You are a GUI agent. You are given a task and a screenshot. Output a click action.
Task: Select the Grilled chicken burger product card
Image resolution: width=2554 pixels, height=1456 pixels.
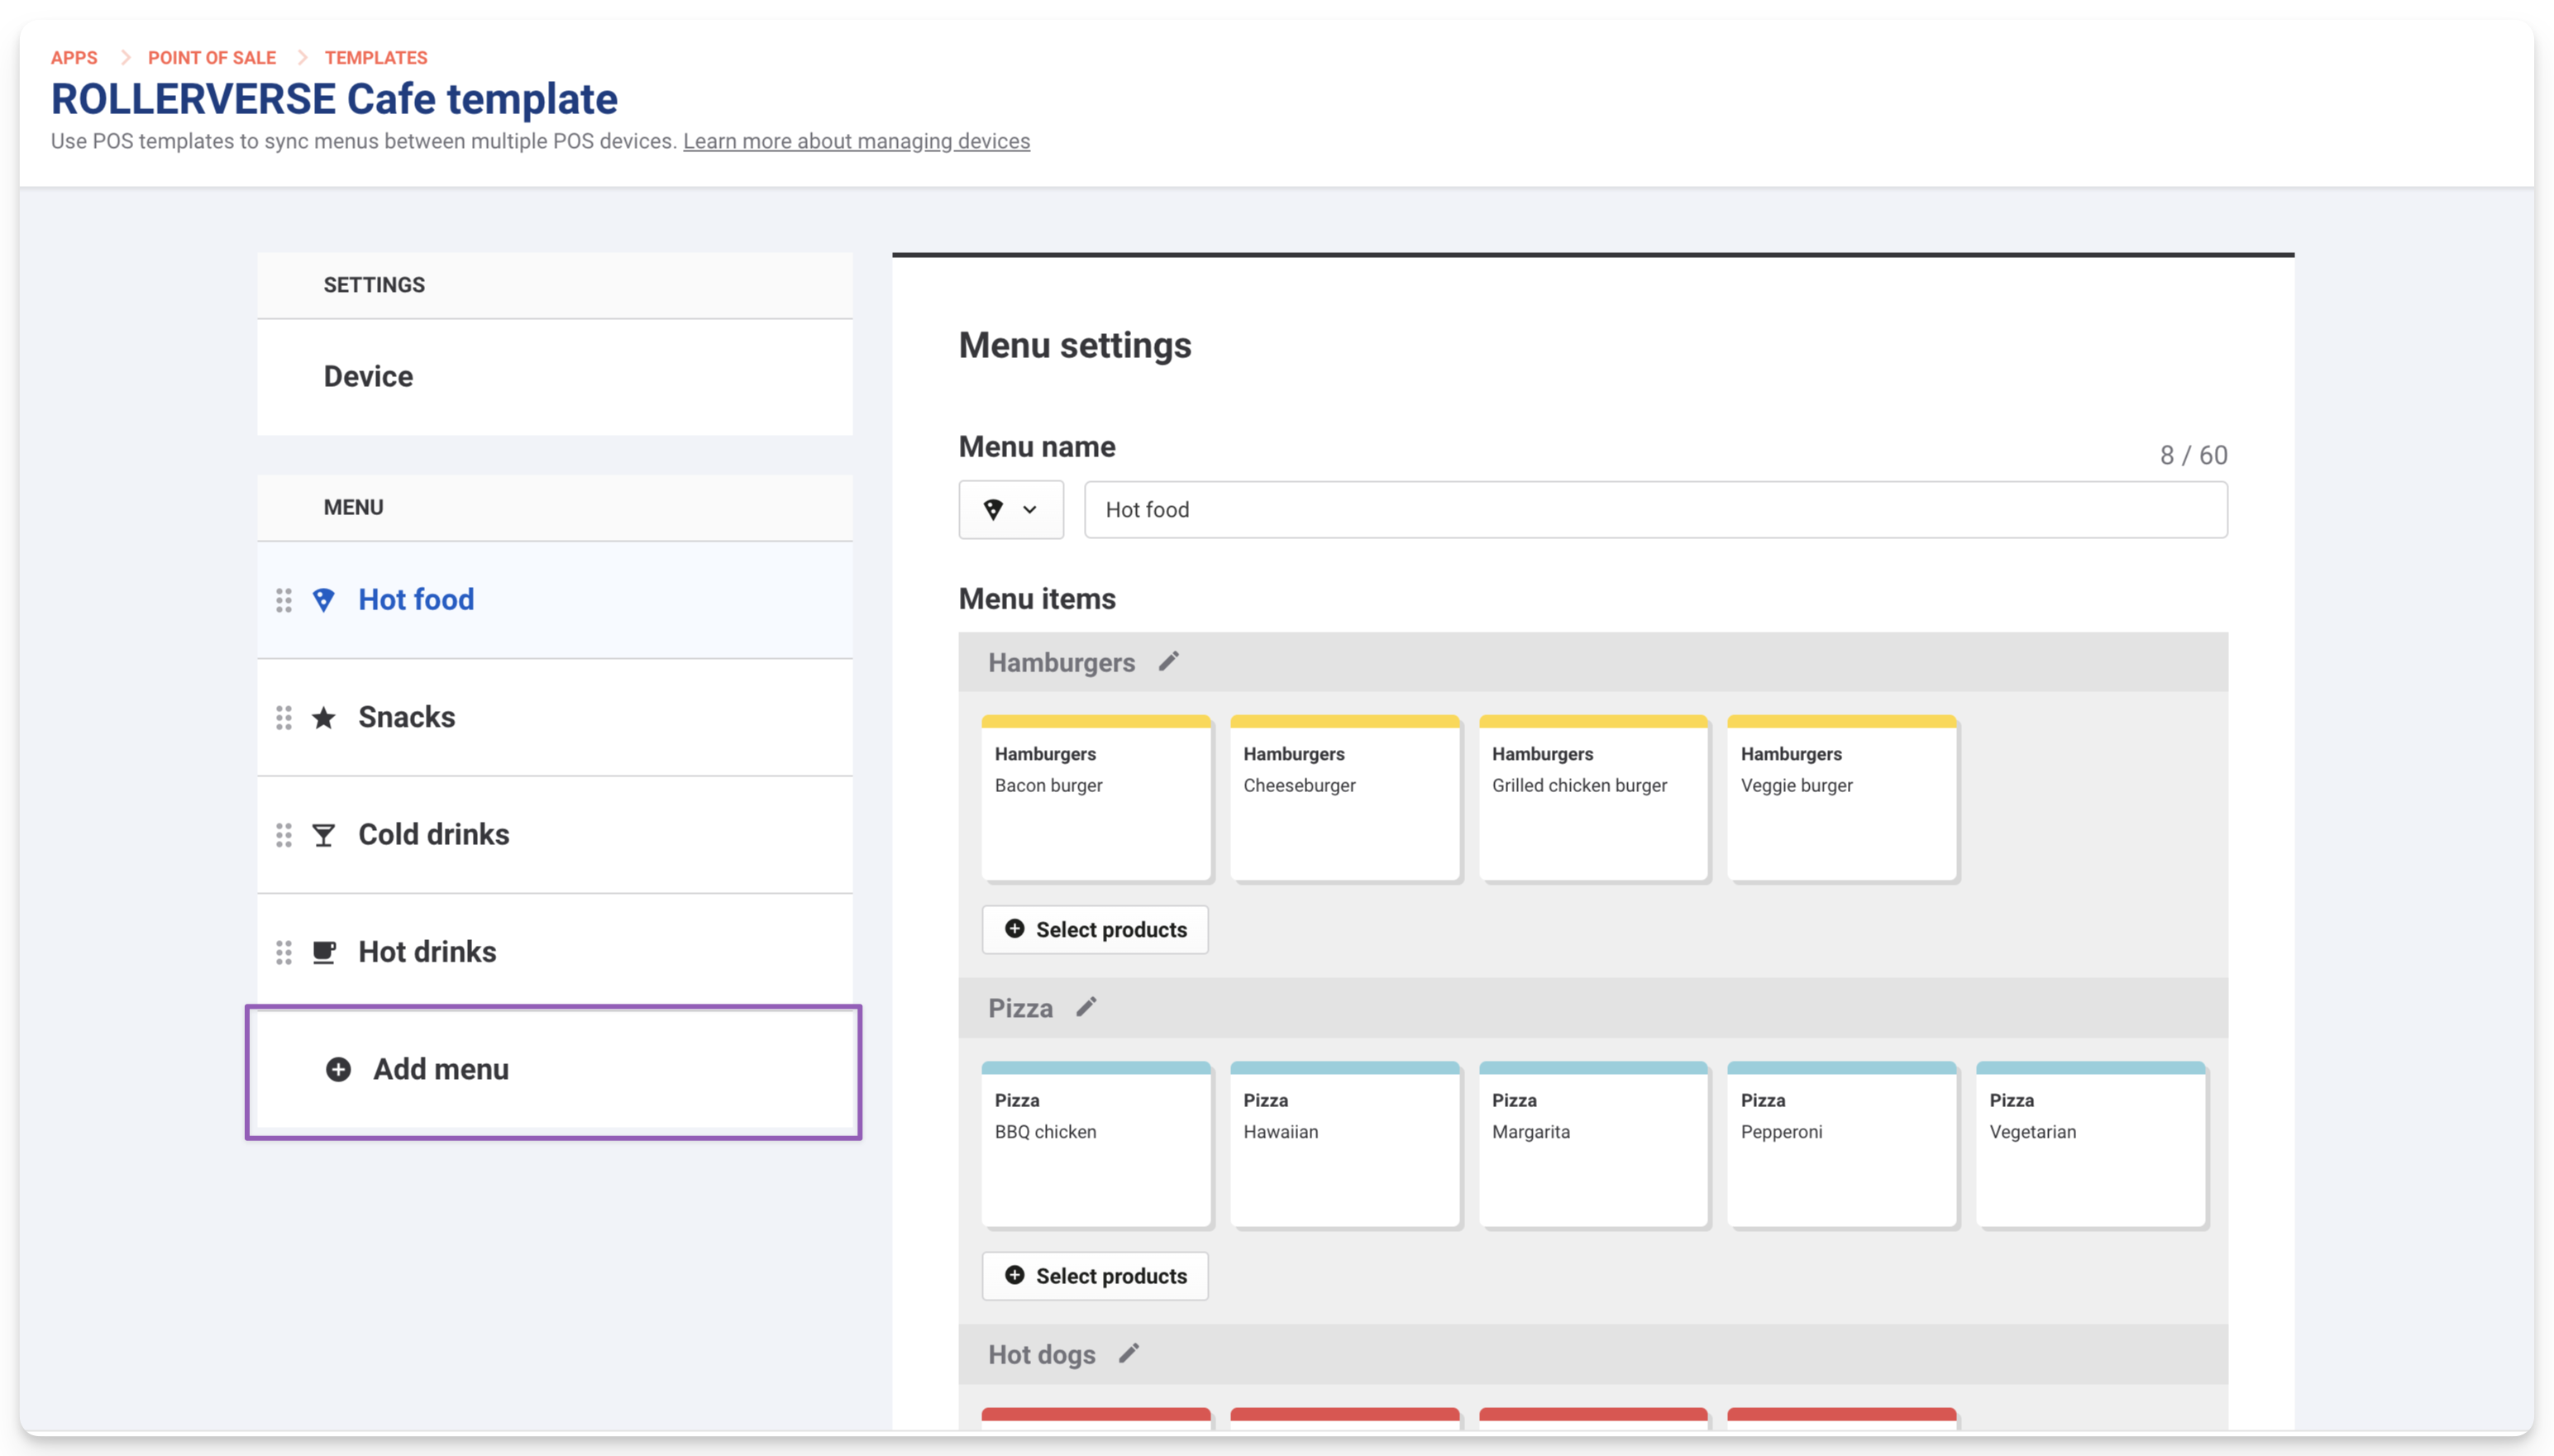coord(1594,798)
